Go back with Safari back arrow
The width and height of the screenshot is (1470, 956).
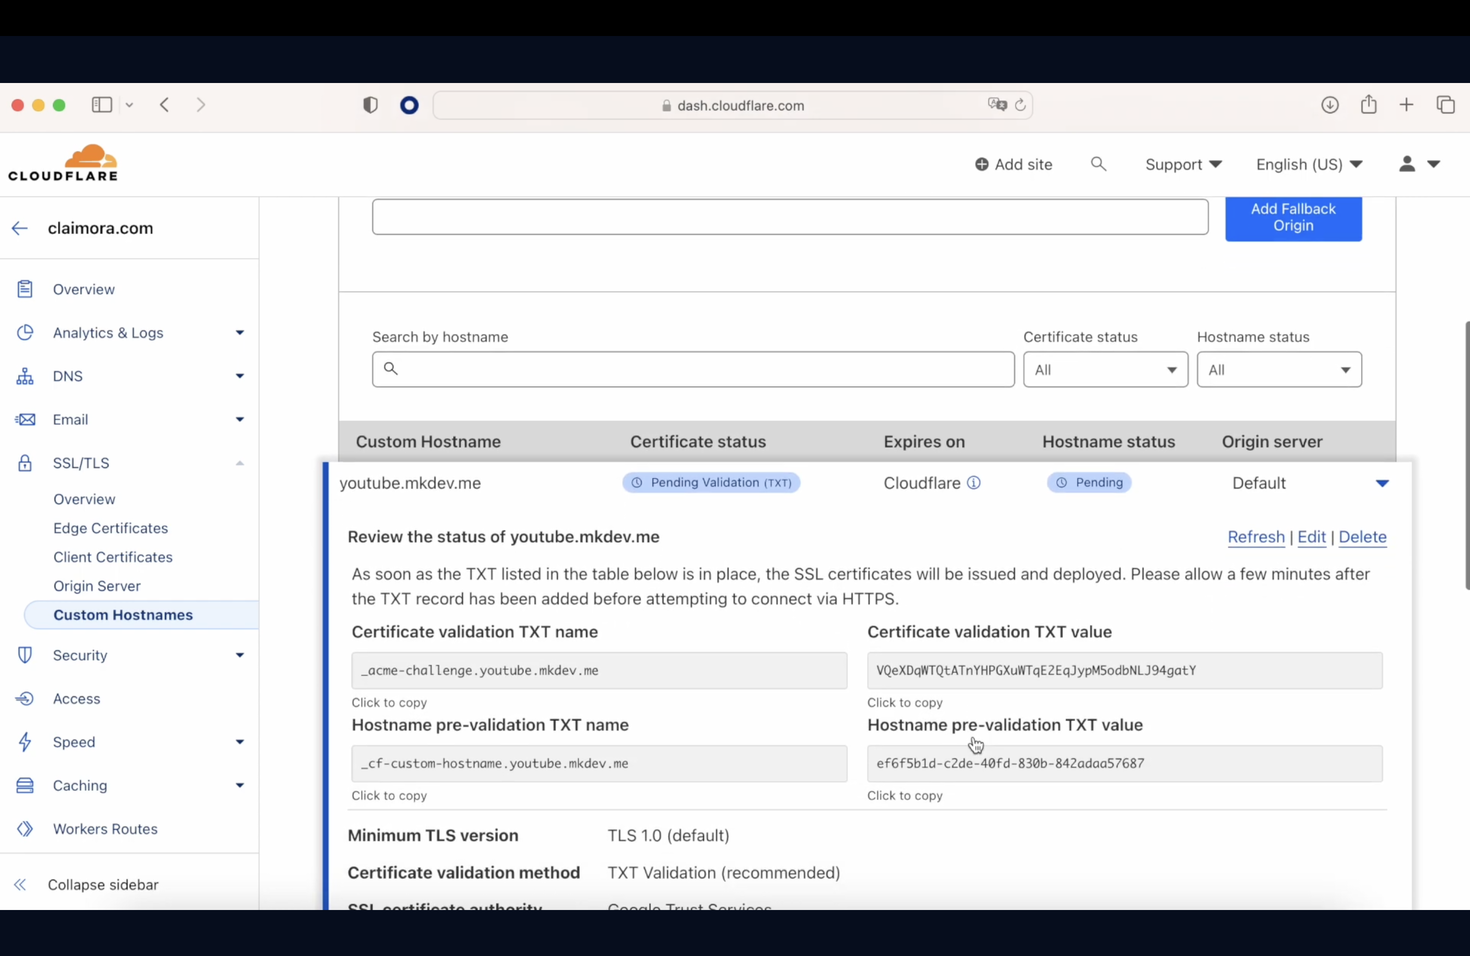pyautogui.click(x=165, y=105)
